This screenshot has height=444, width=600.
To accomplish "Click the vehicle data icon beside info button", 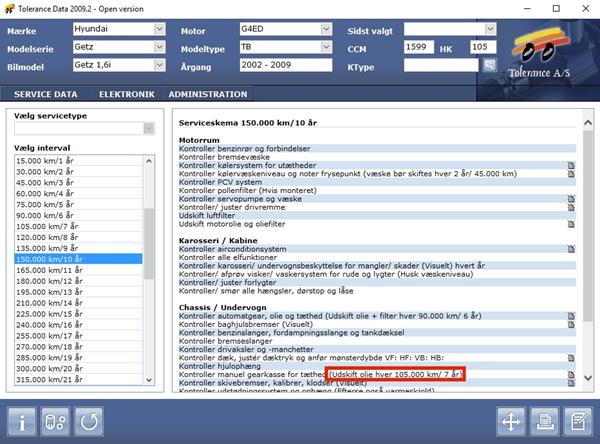I will pos(58,420).
